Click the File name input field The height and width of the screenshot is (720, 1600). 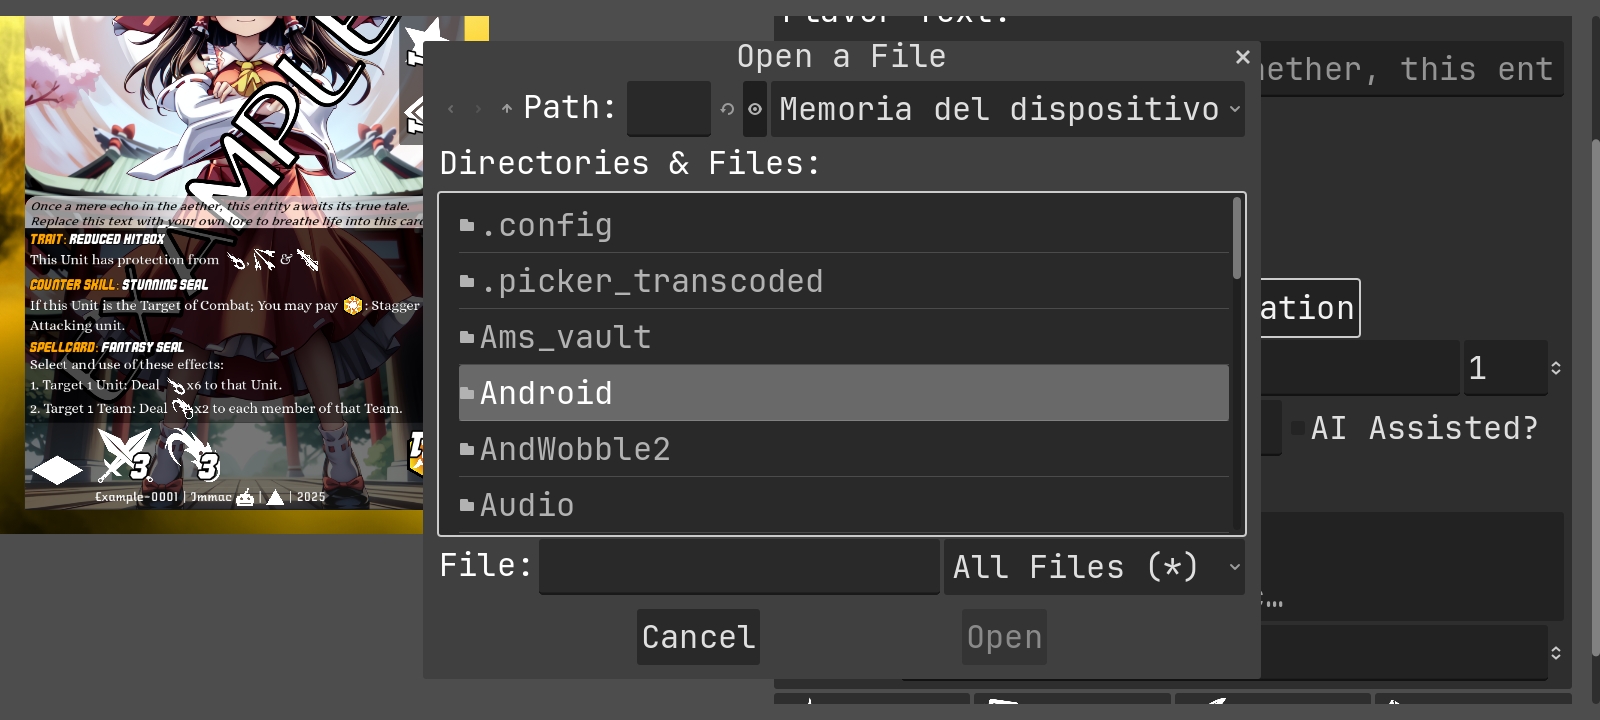click(739, 567)
